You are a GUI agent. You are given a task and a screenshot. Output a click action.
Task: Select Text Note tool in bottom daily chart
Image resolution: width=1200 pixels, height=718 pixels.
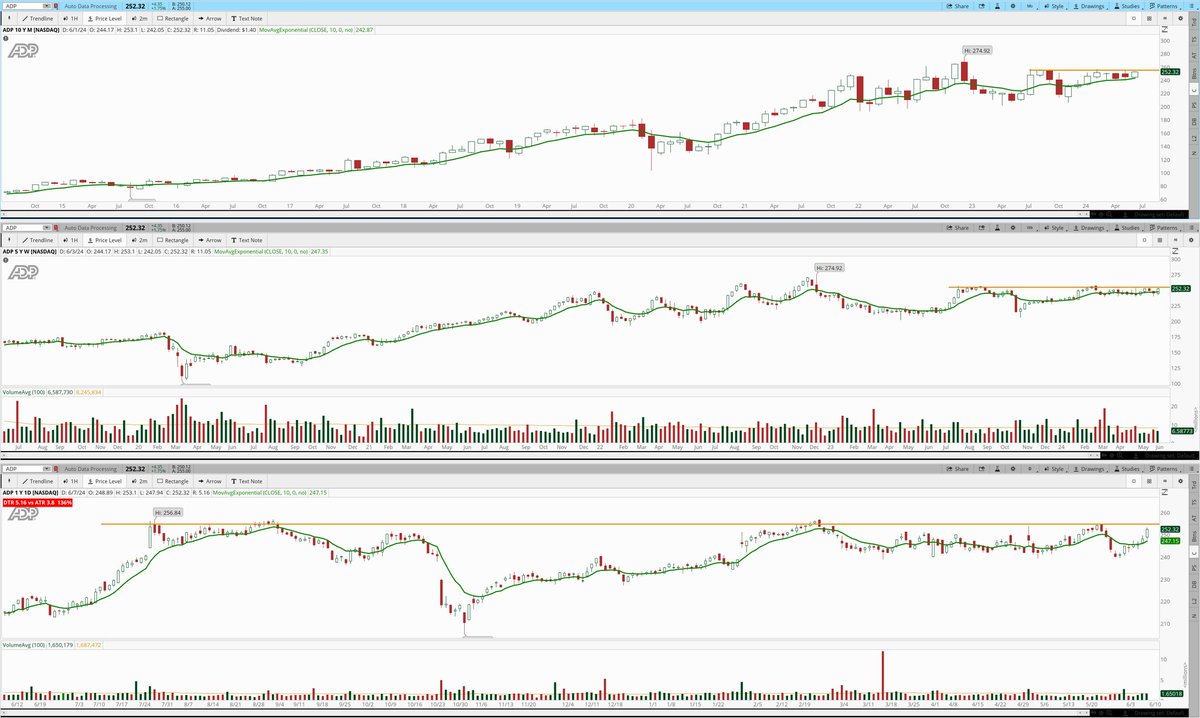coord(246,480)
